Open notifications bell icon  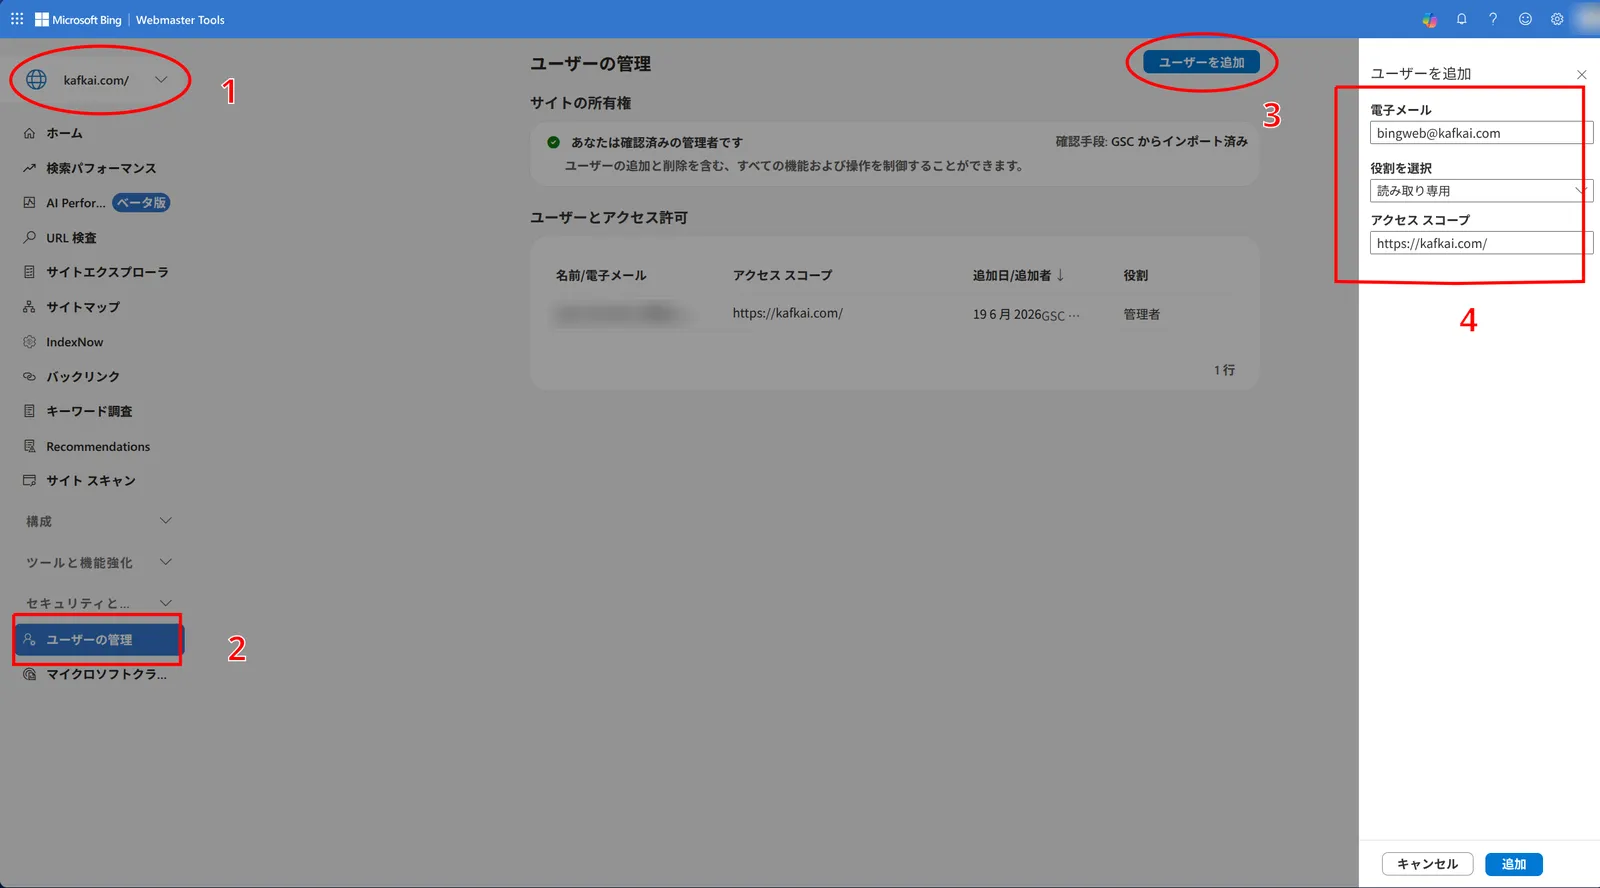point(1462,19)
